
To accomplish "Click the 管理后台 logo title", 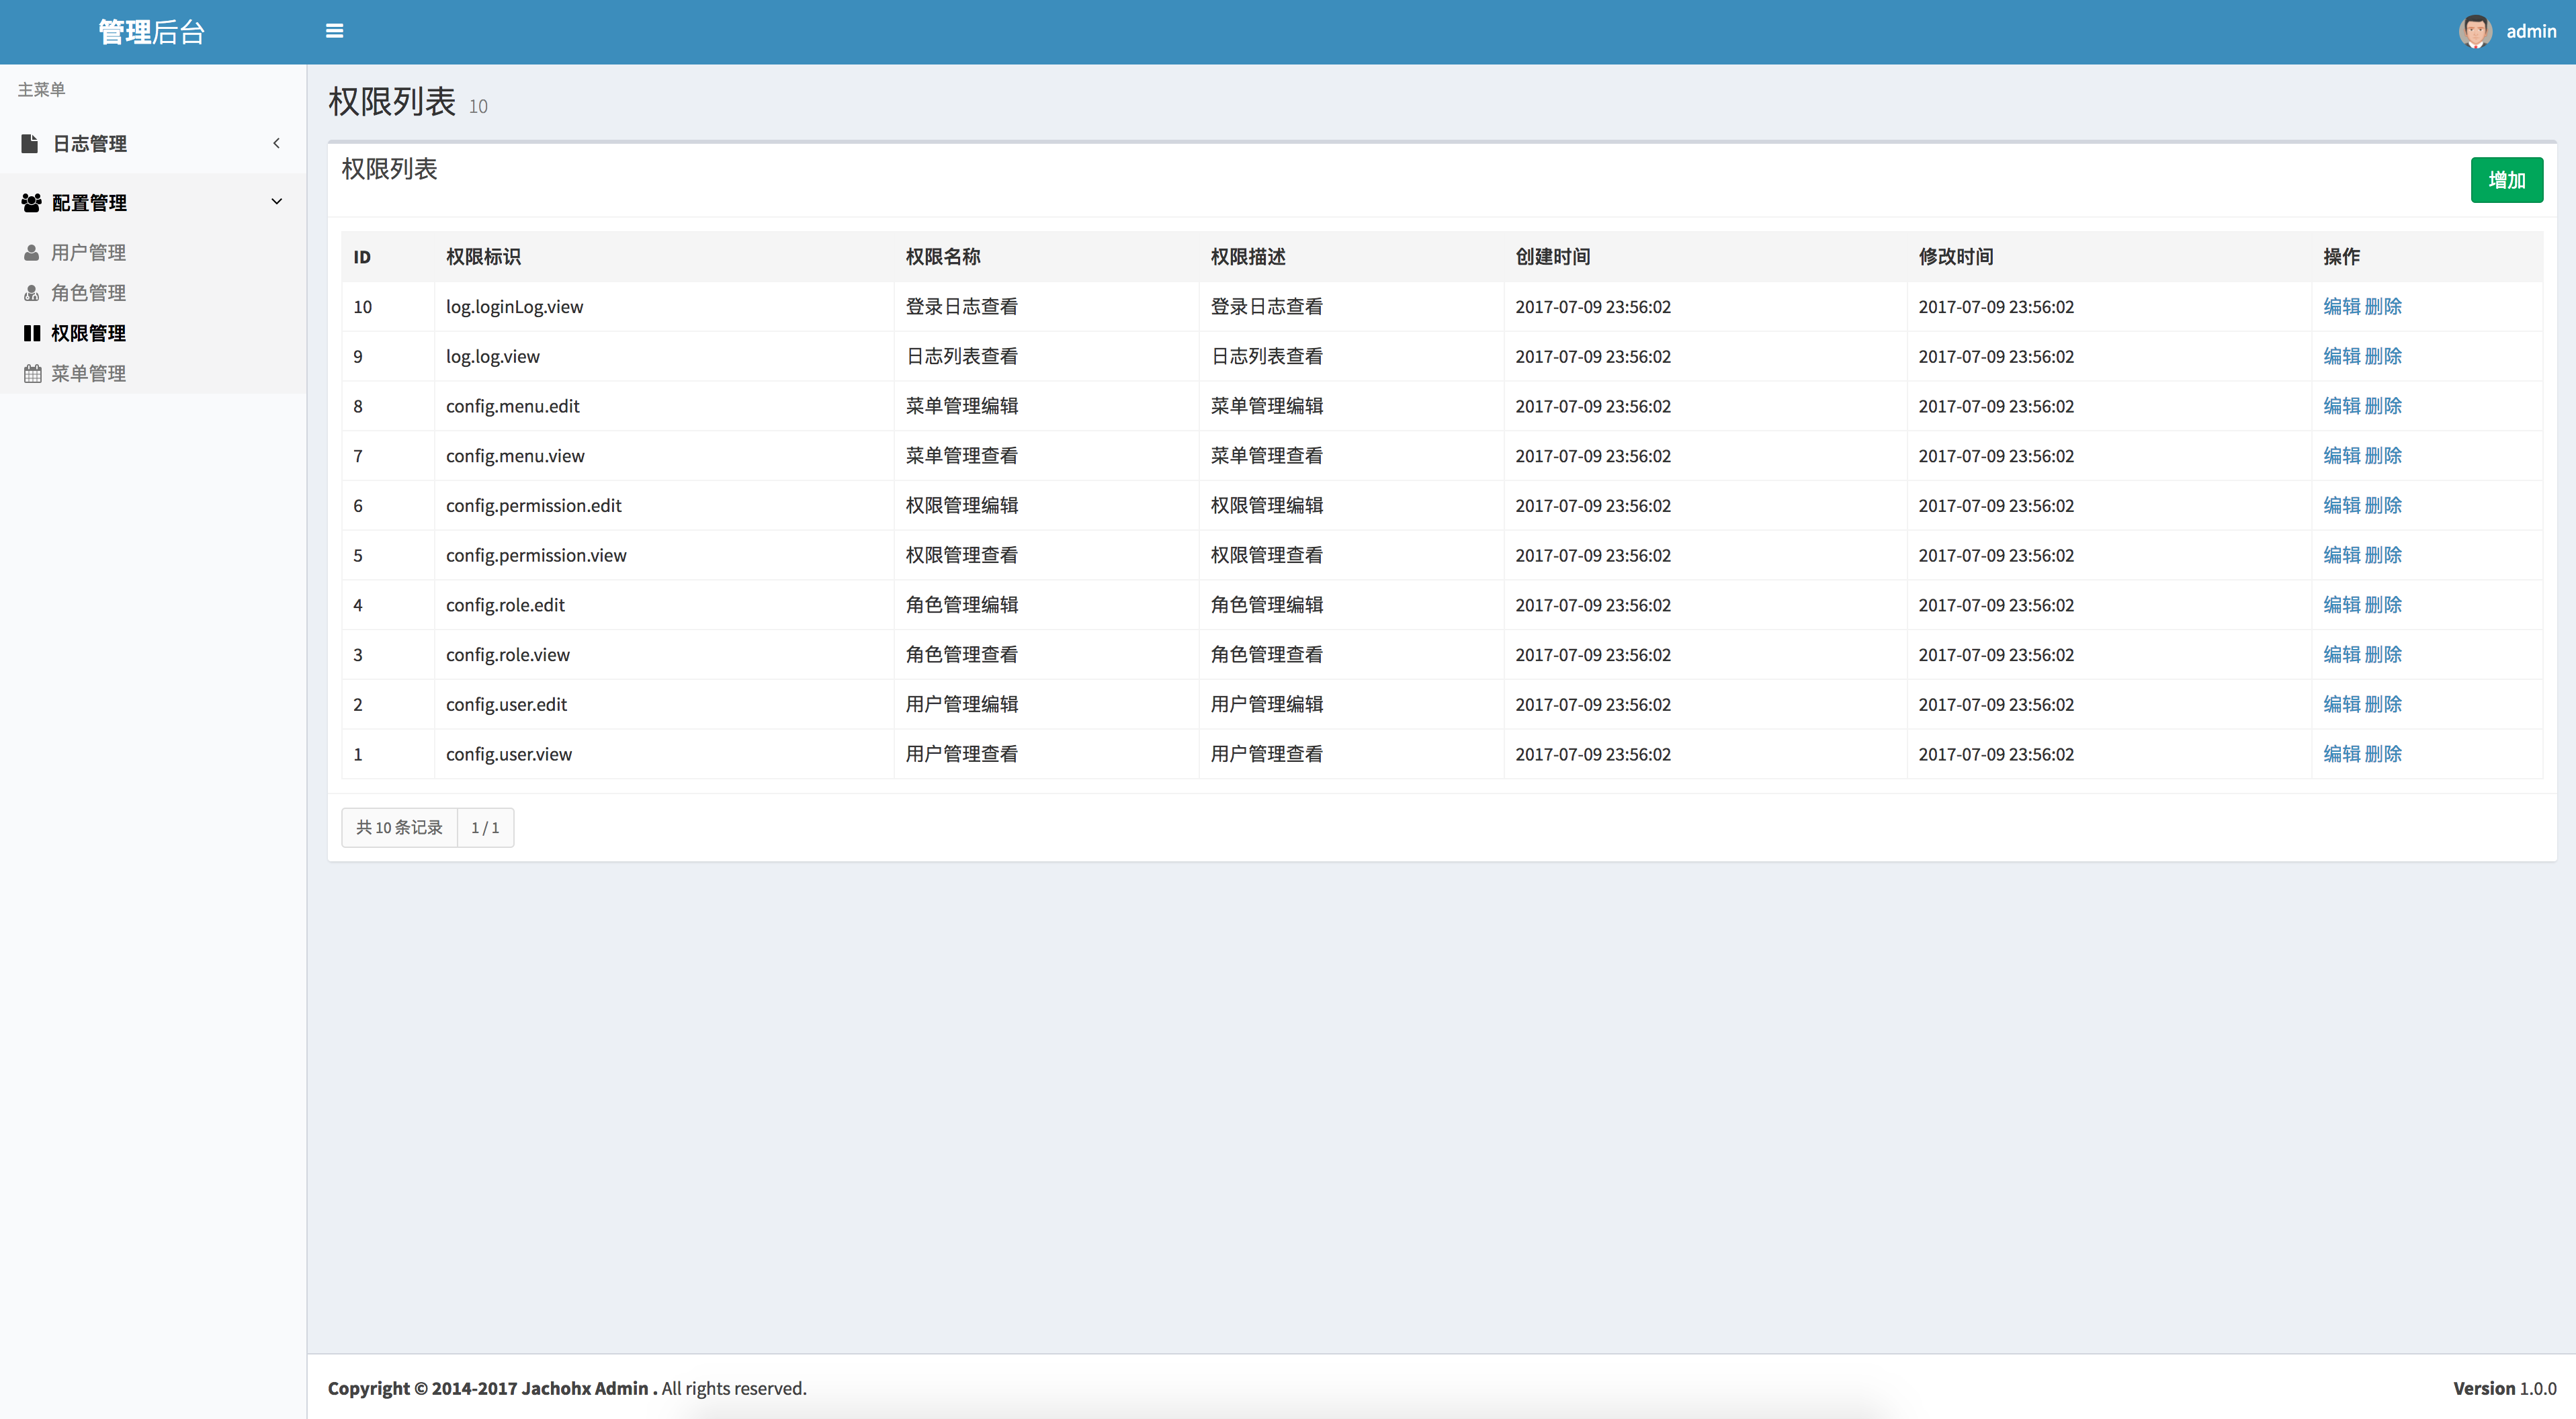I will click(x=152, y=32).
